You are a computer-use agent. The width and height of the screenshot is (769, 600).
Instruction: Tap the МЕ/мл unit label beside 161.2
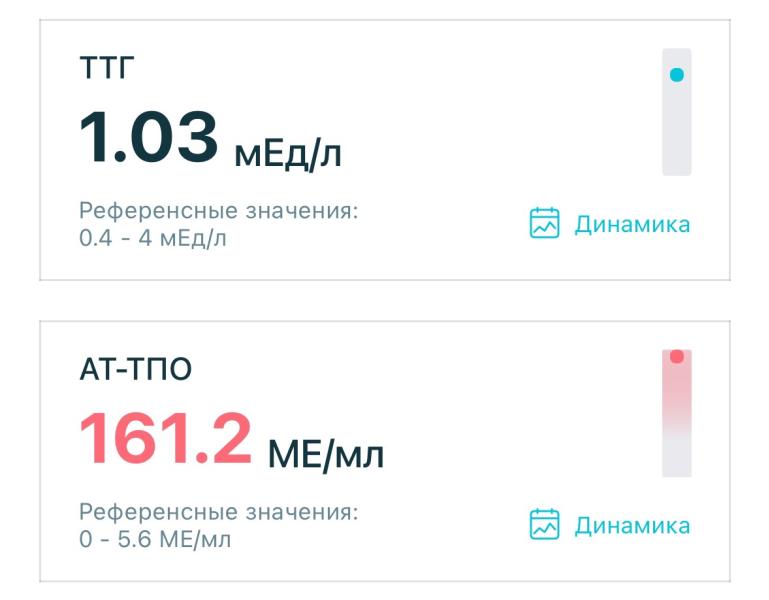pyautogui.click(x=326, y=454)
